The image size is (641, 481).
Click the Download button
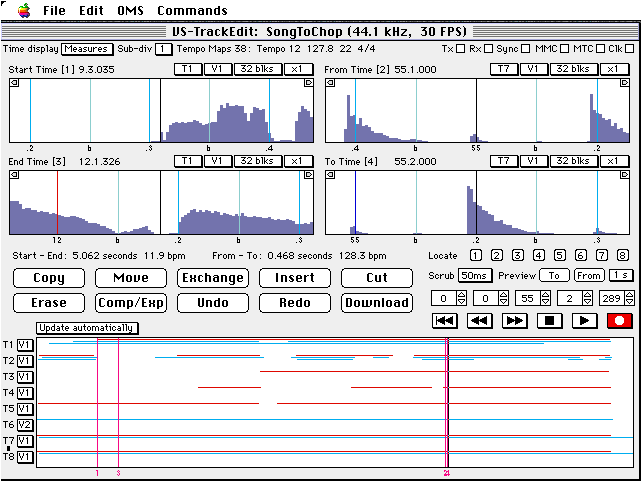377,303
